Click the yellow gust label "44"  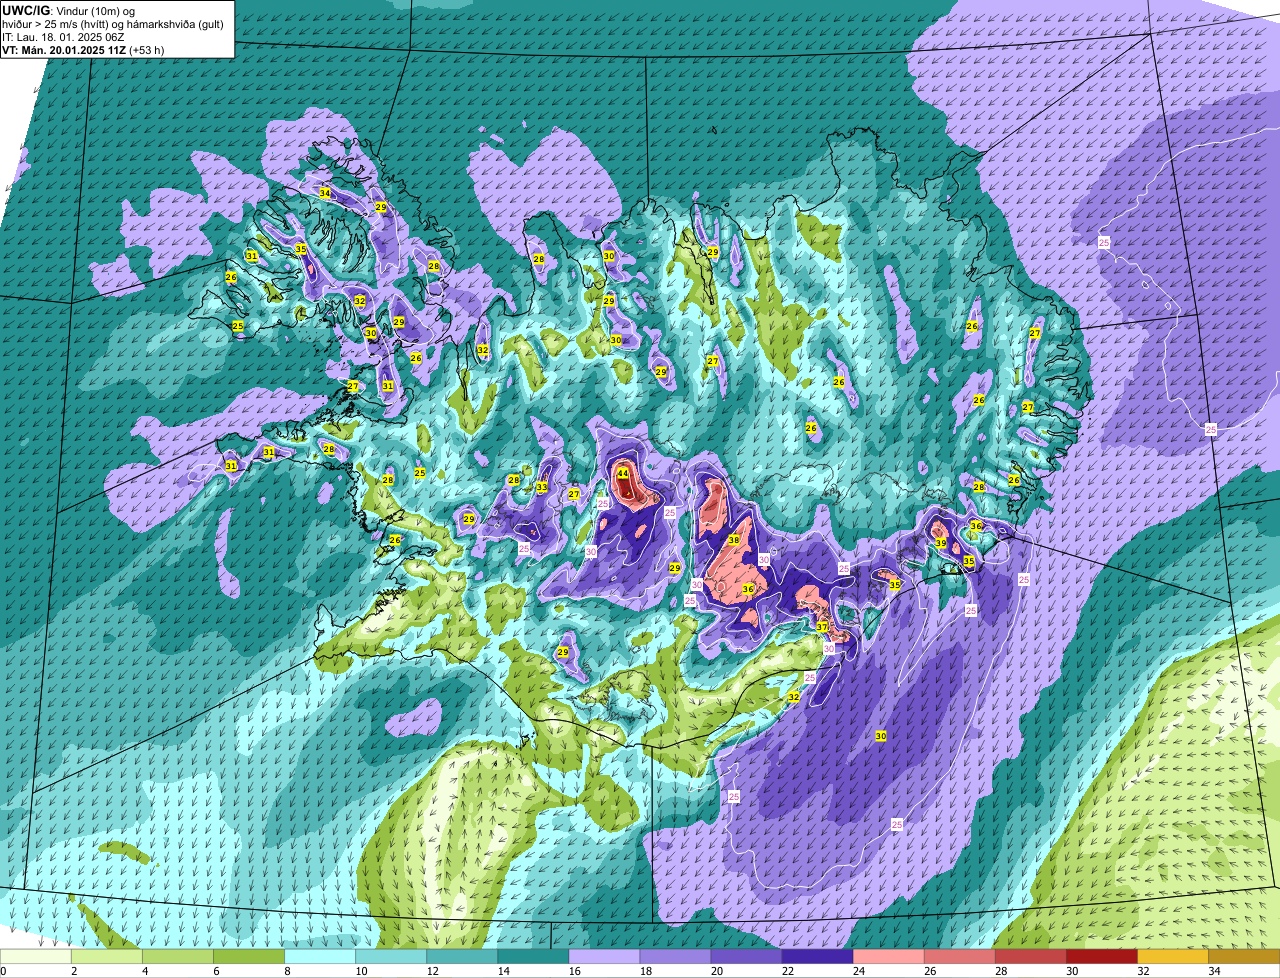(x=622, y=474)
